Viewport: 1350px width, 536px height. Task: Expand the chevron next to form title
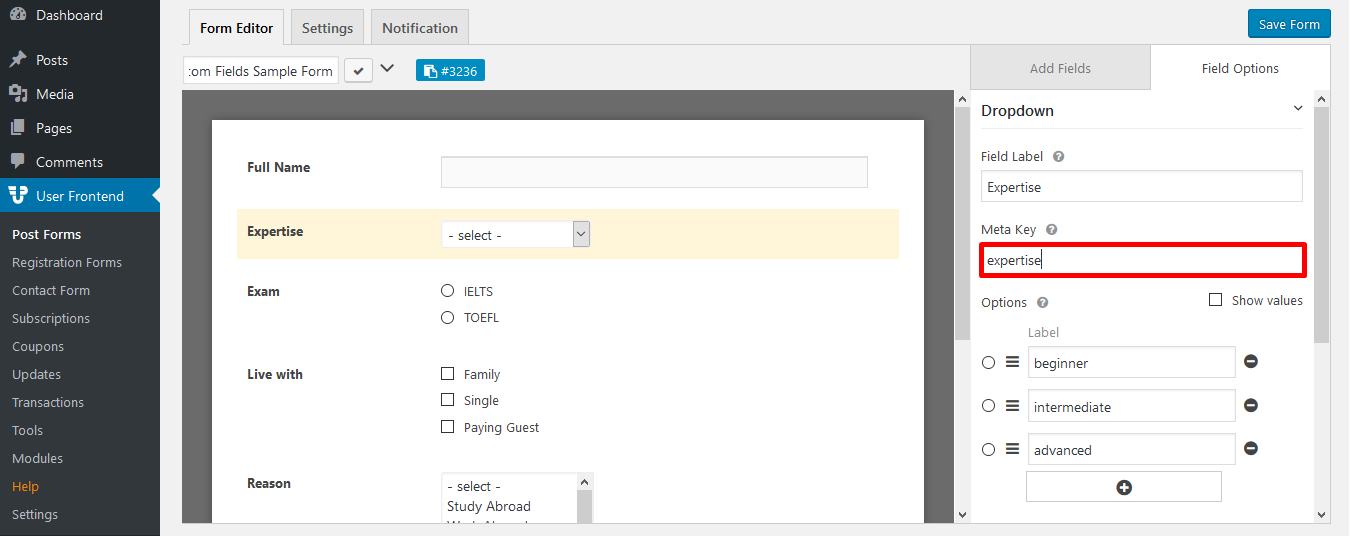point(387,70)
